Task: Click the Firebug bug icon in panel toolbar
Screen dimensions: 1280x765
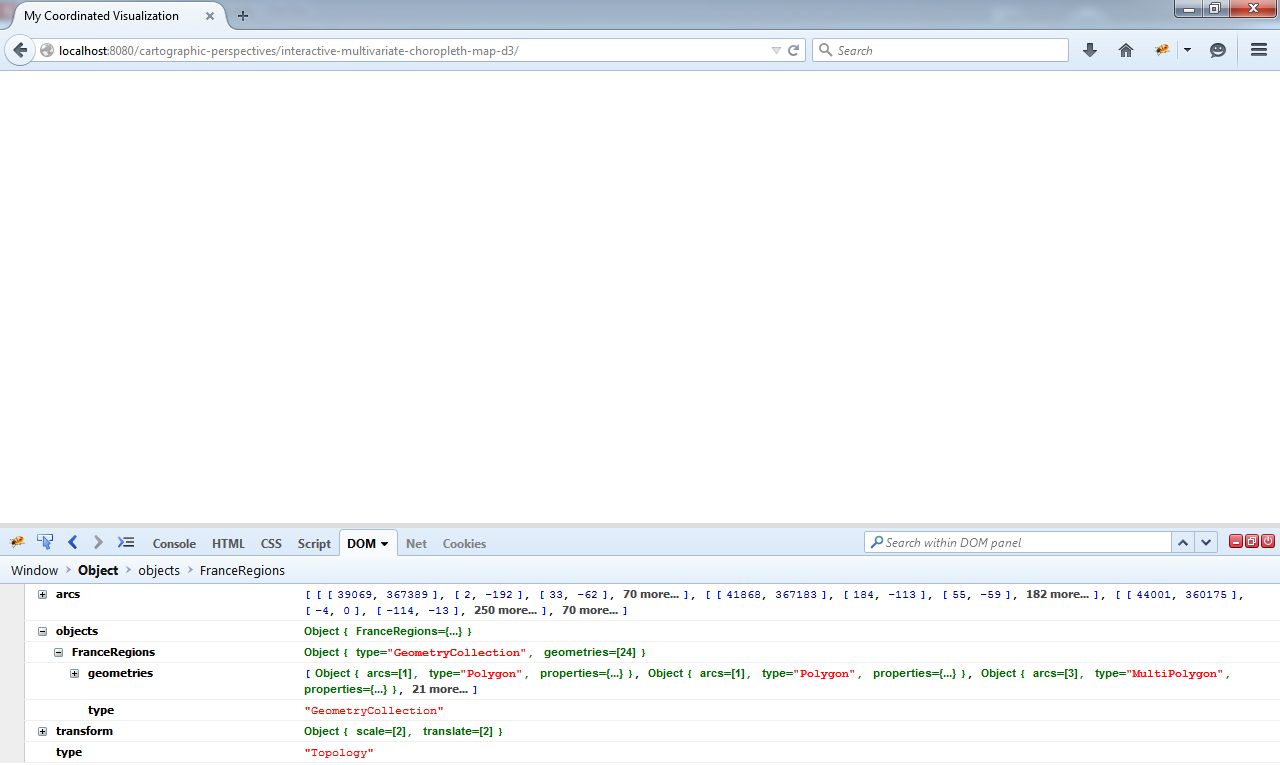Action: tap(17, 542)
